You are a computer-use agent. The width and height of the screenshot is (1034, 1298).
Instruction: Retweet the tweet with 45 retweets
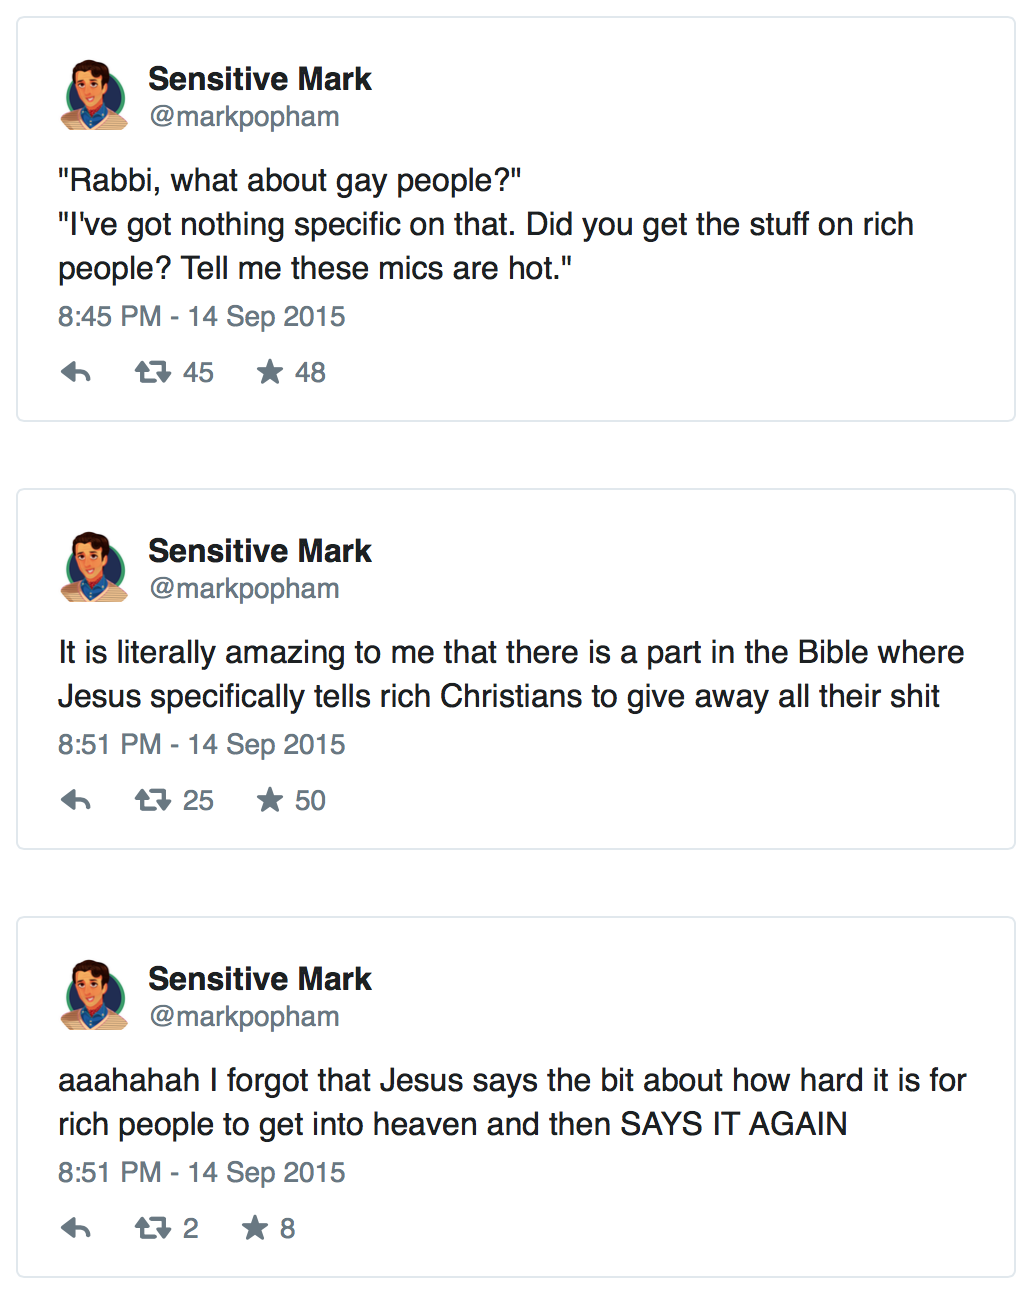(153, 373)
